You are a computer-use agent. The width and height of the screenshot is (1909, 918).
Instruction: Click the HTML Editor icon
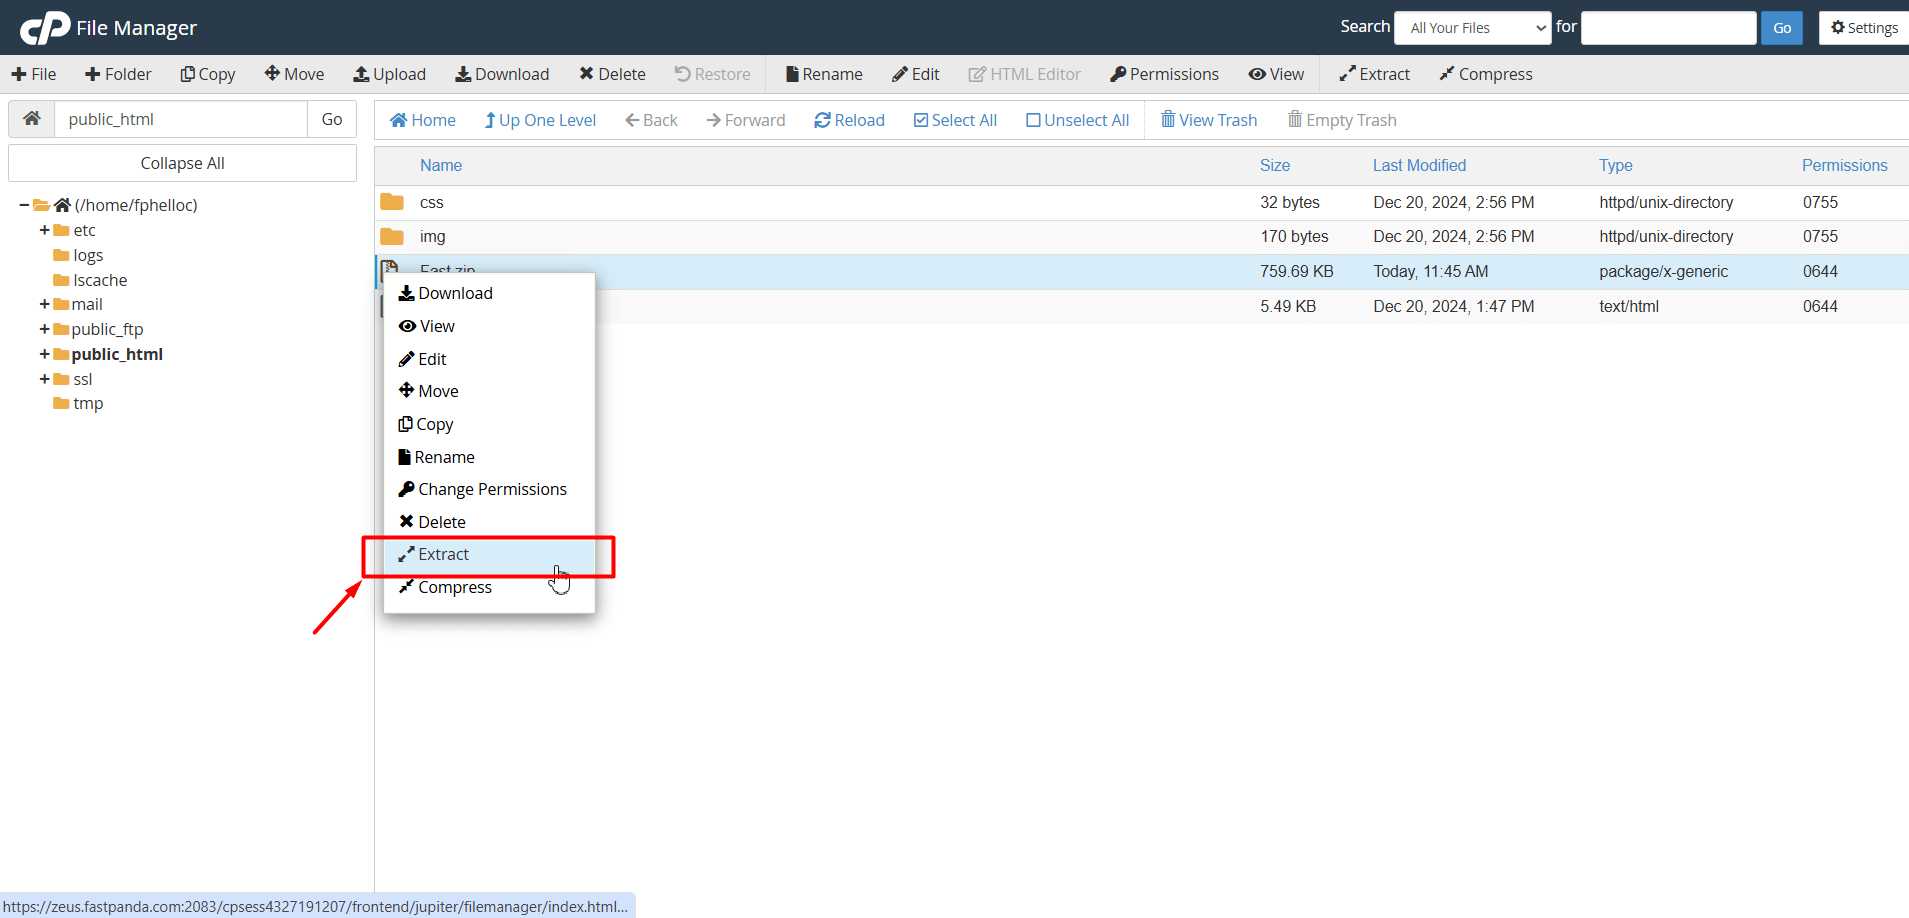[x=1024, y=74]
